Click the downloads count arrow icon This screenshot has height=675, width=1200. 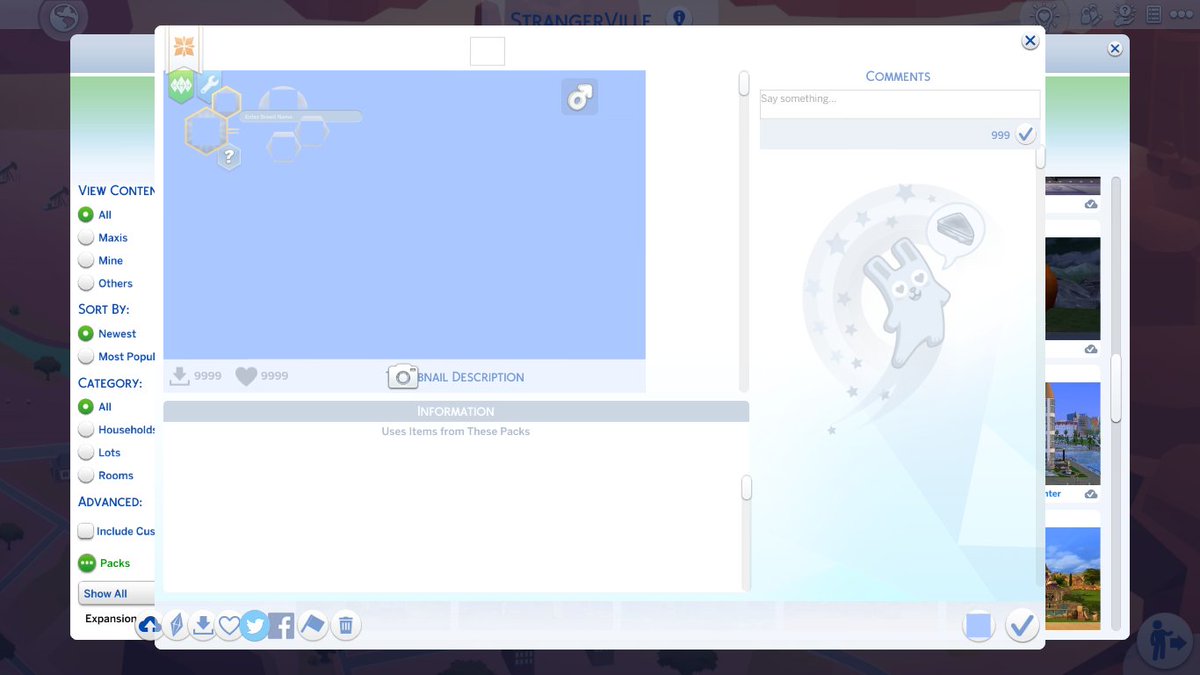(180, 375)
